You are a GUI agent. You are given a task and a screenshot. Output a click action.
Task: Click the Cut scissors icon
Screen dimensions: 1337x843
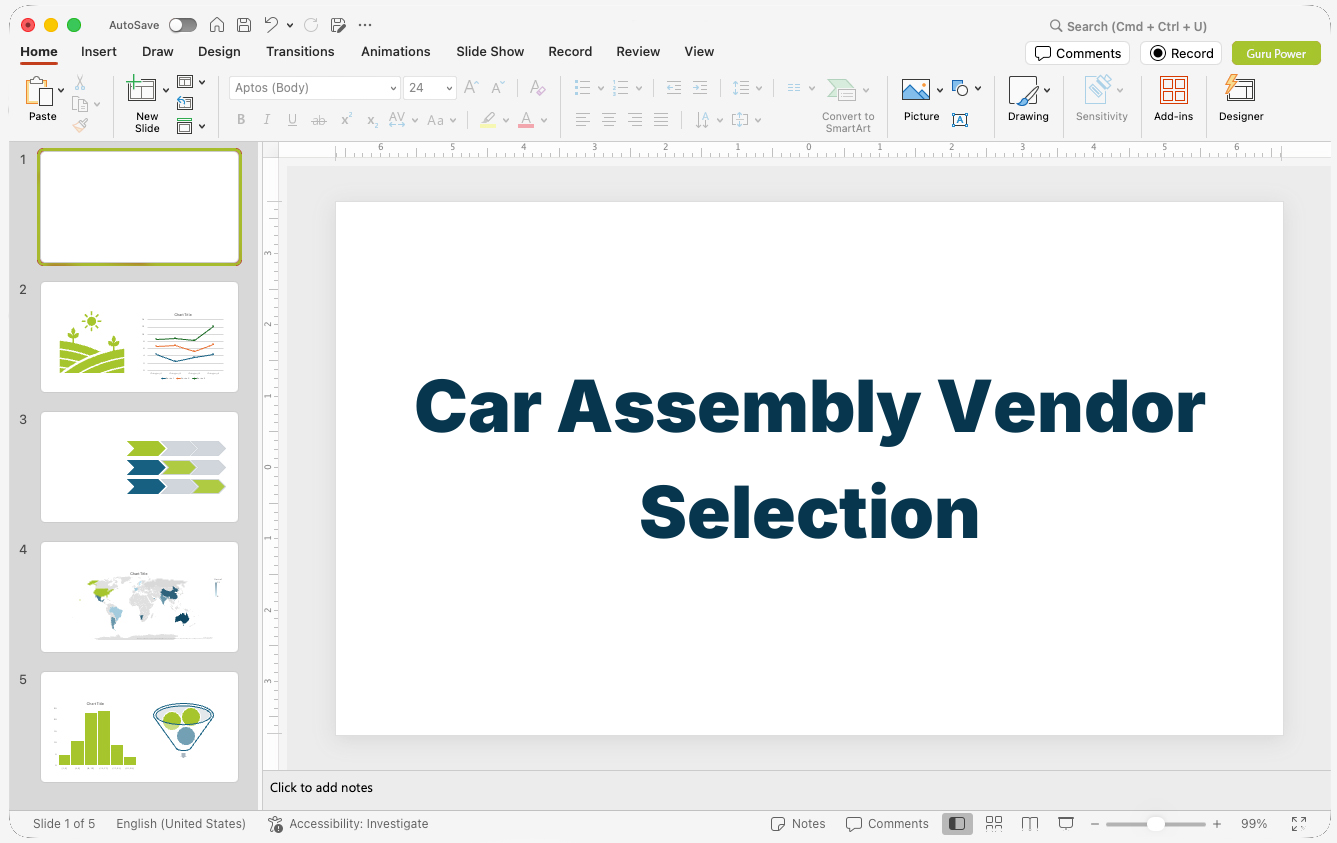tap(80, 83)
